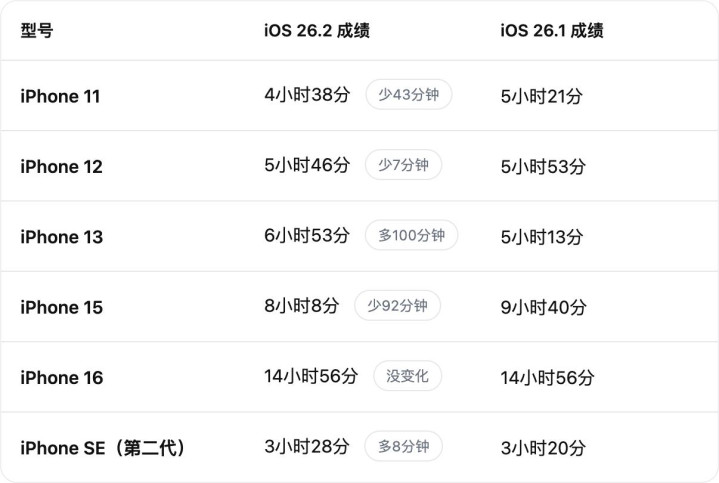Select the iPhone 15 row label
The image size is (719, 483).
[x=61, y=307]
